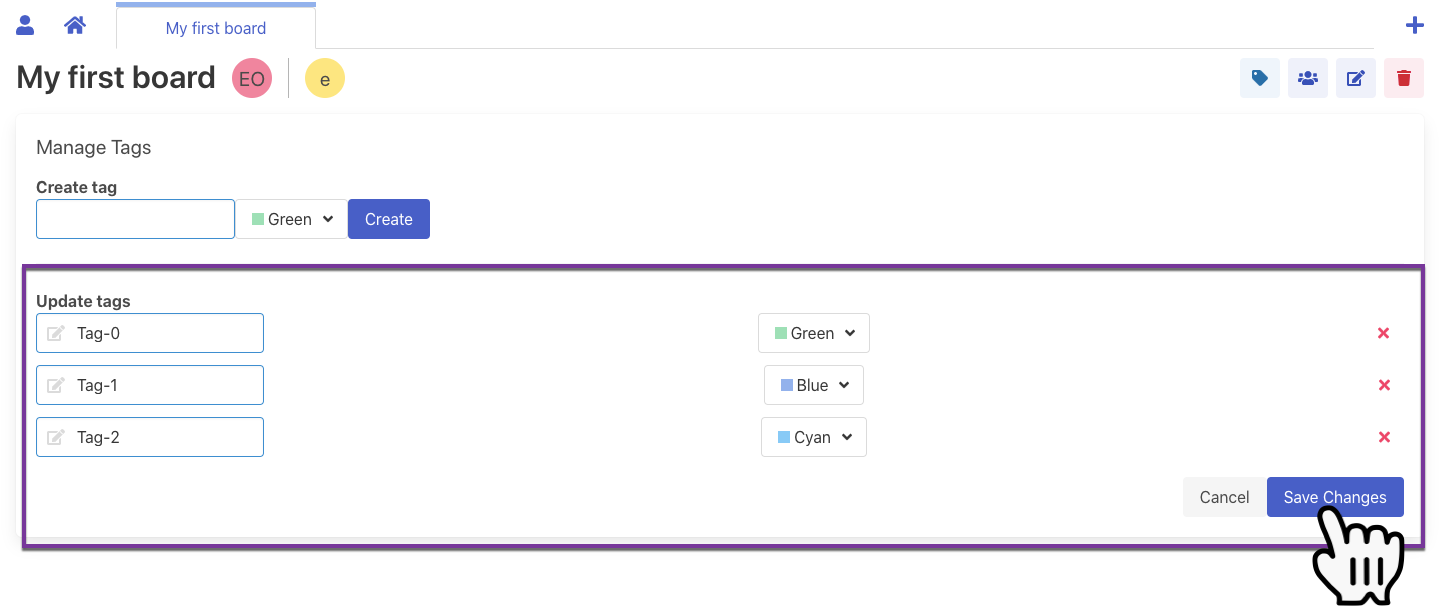Focus the Create tag name field
The height and width of the screenshot is (608, 1440).
(x=135, y=219)
